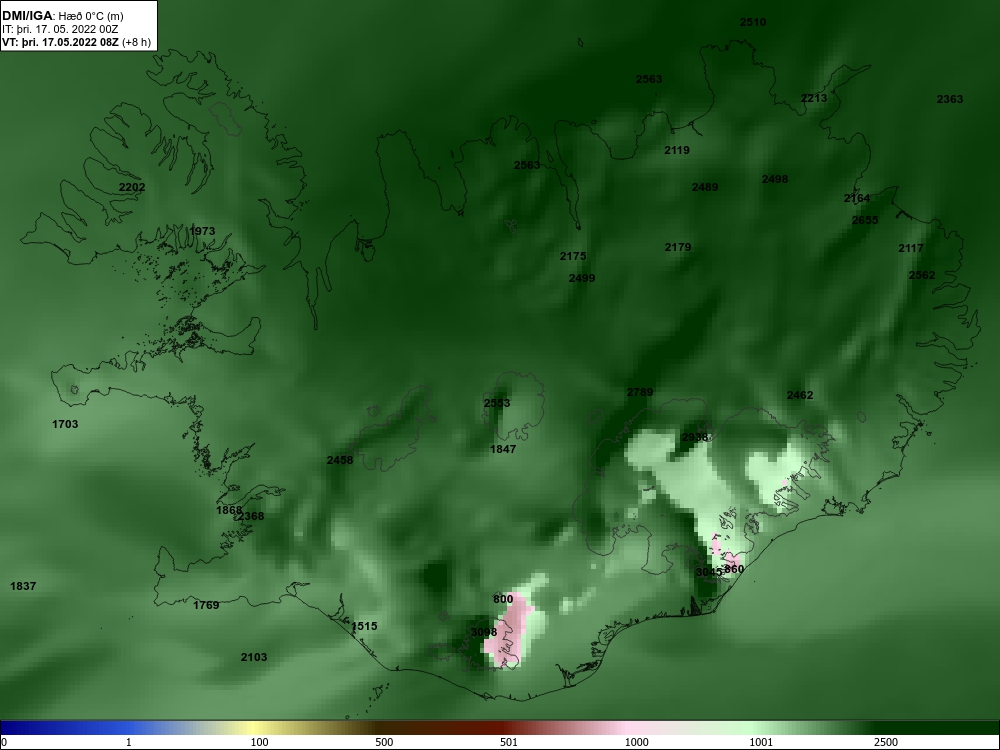Click map value 2103
The width and height of the screenshot is (1000, 750).
click(x=254, y=657)
